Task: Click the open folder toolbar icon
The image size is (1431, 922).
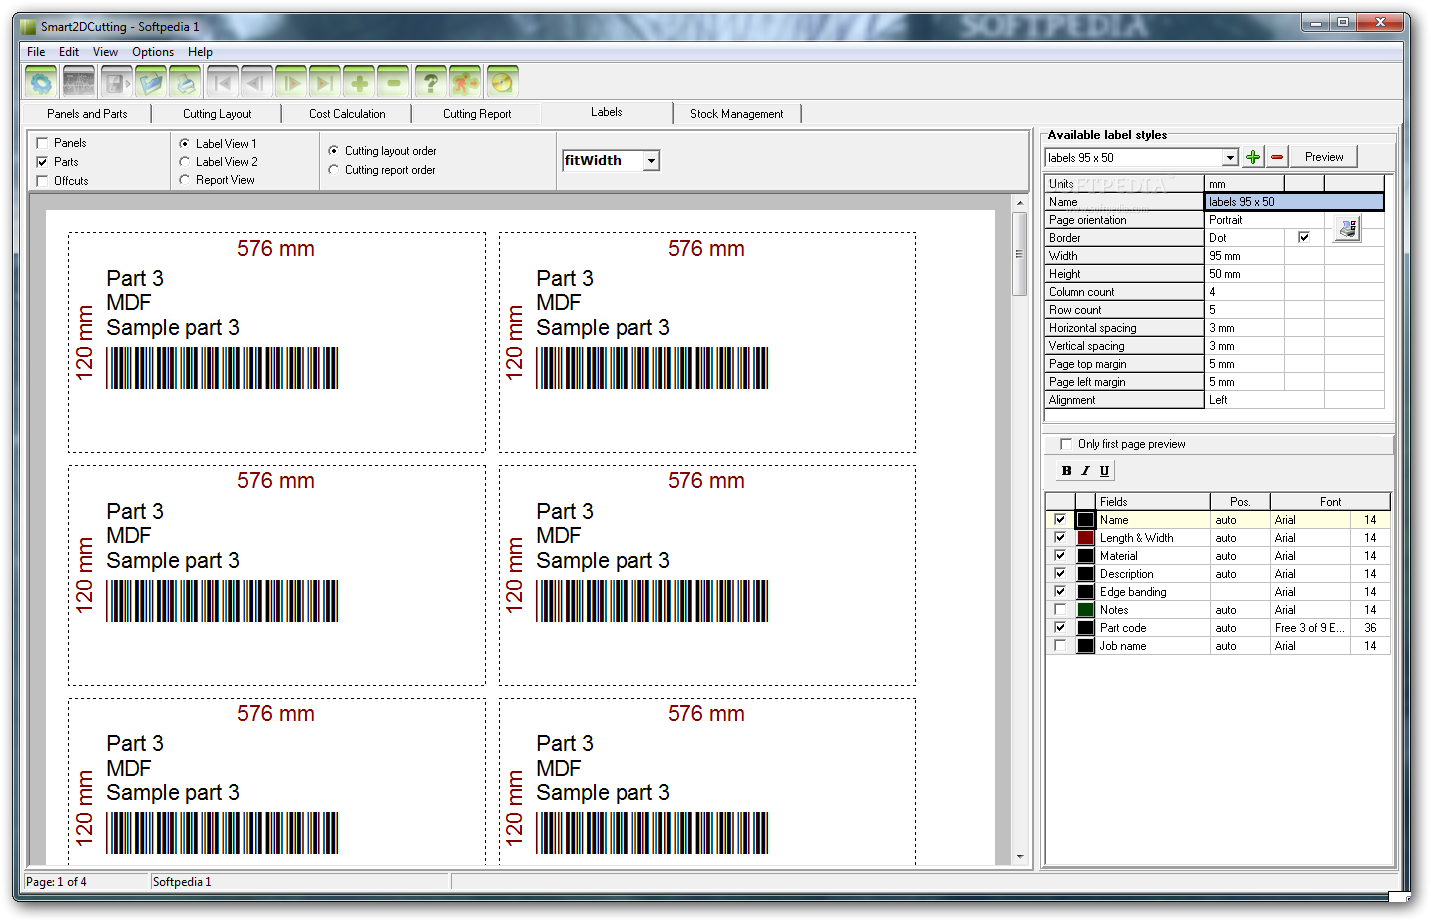Action: point(151,82)
